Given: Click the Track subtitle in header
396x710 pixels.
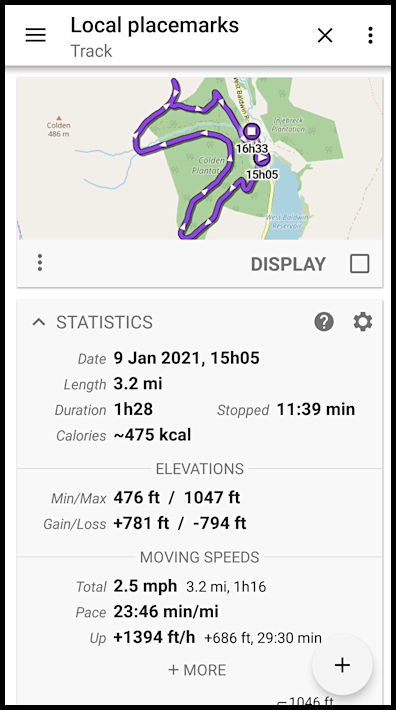Looking at the screenshot, I should pos(91,51).
